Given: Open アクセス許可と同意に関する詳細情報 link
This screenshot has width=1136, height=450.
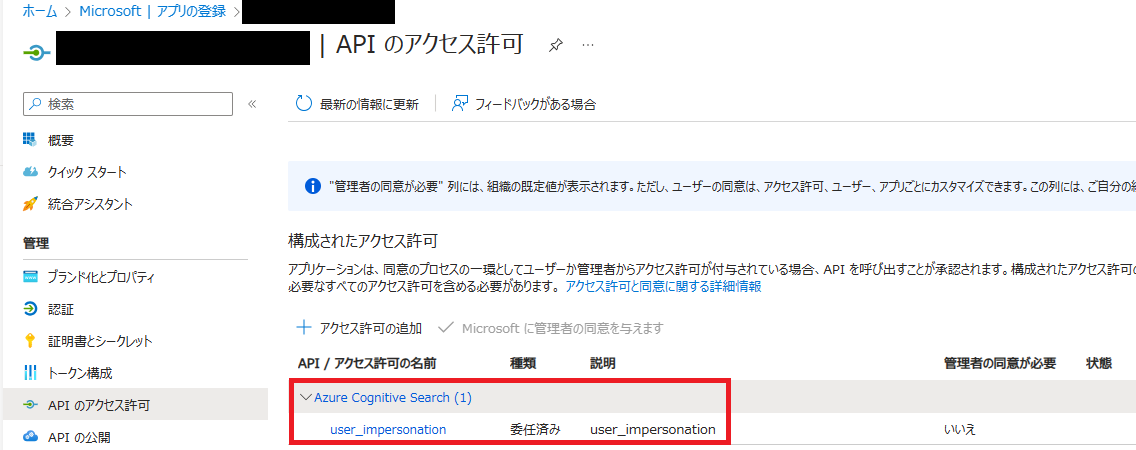Looking at the screenshot, I should (x=663, y=287).
